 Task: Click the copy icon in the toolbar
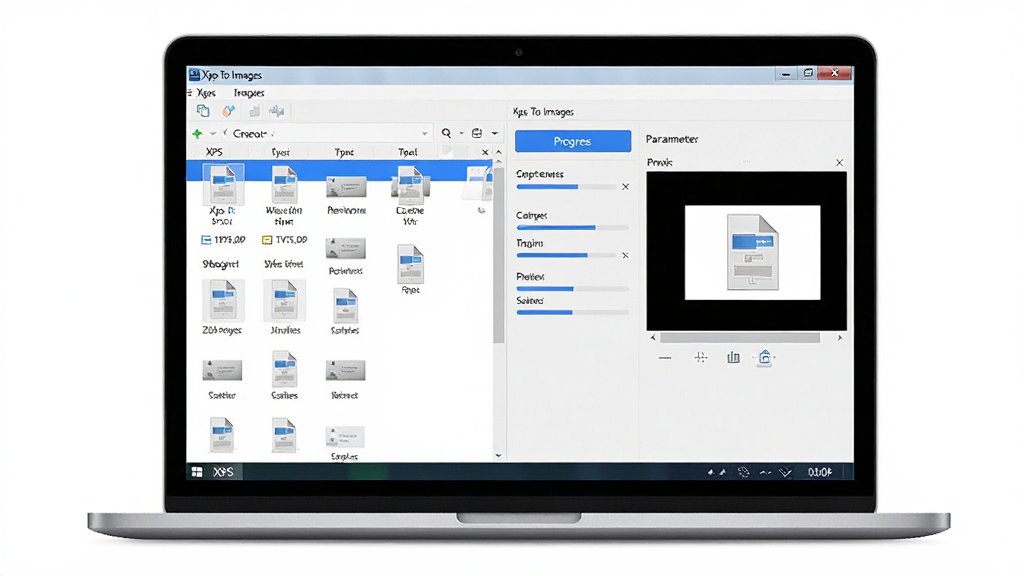203,111
